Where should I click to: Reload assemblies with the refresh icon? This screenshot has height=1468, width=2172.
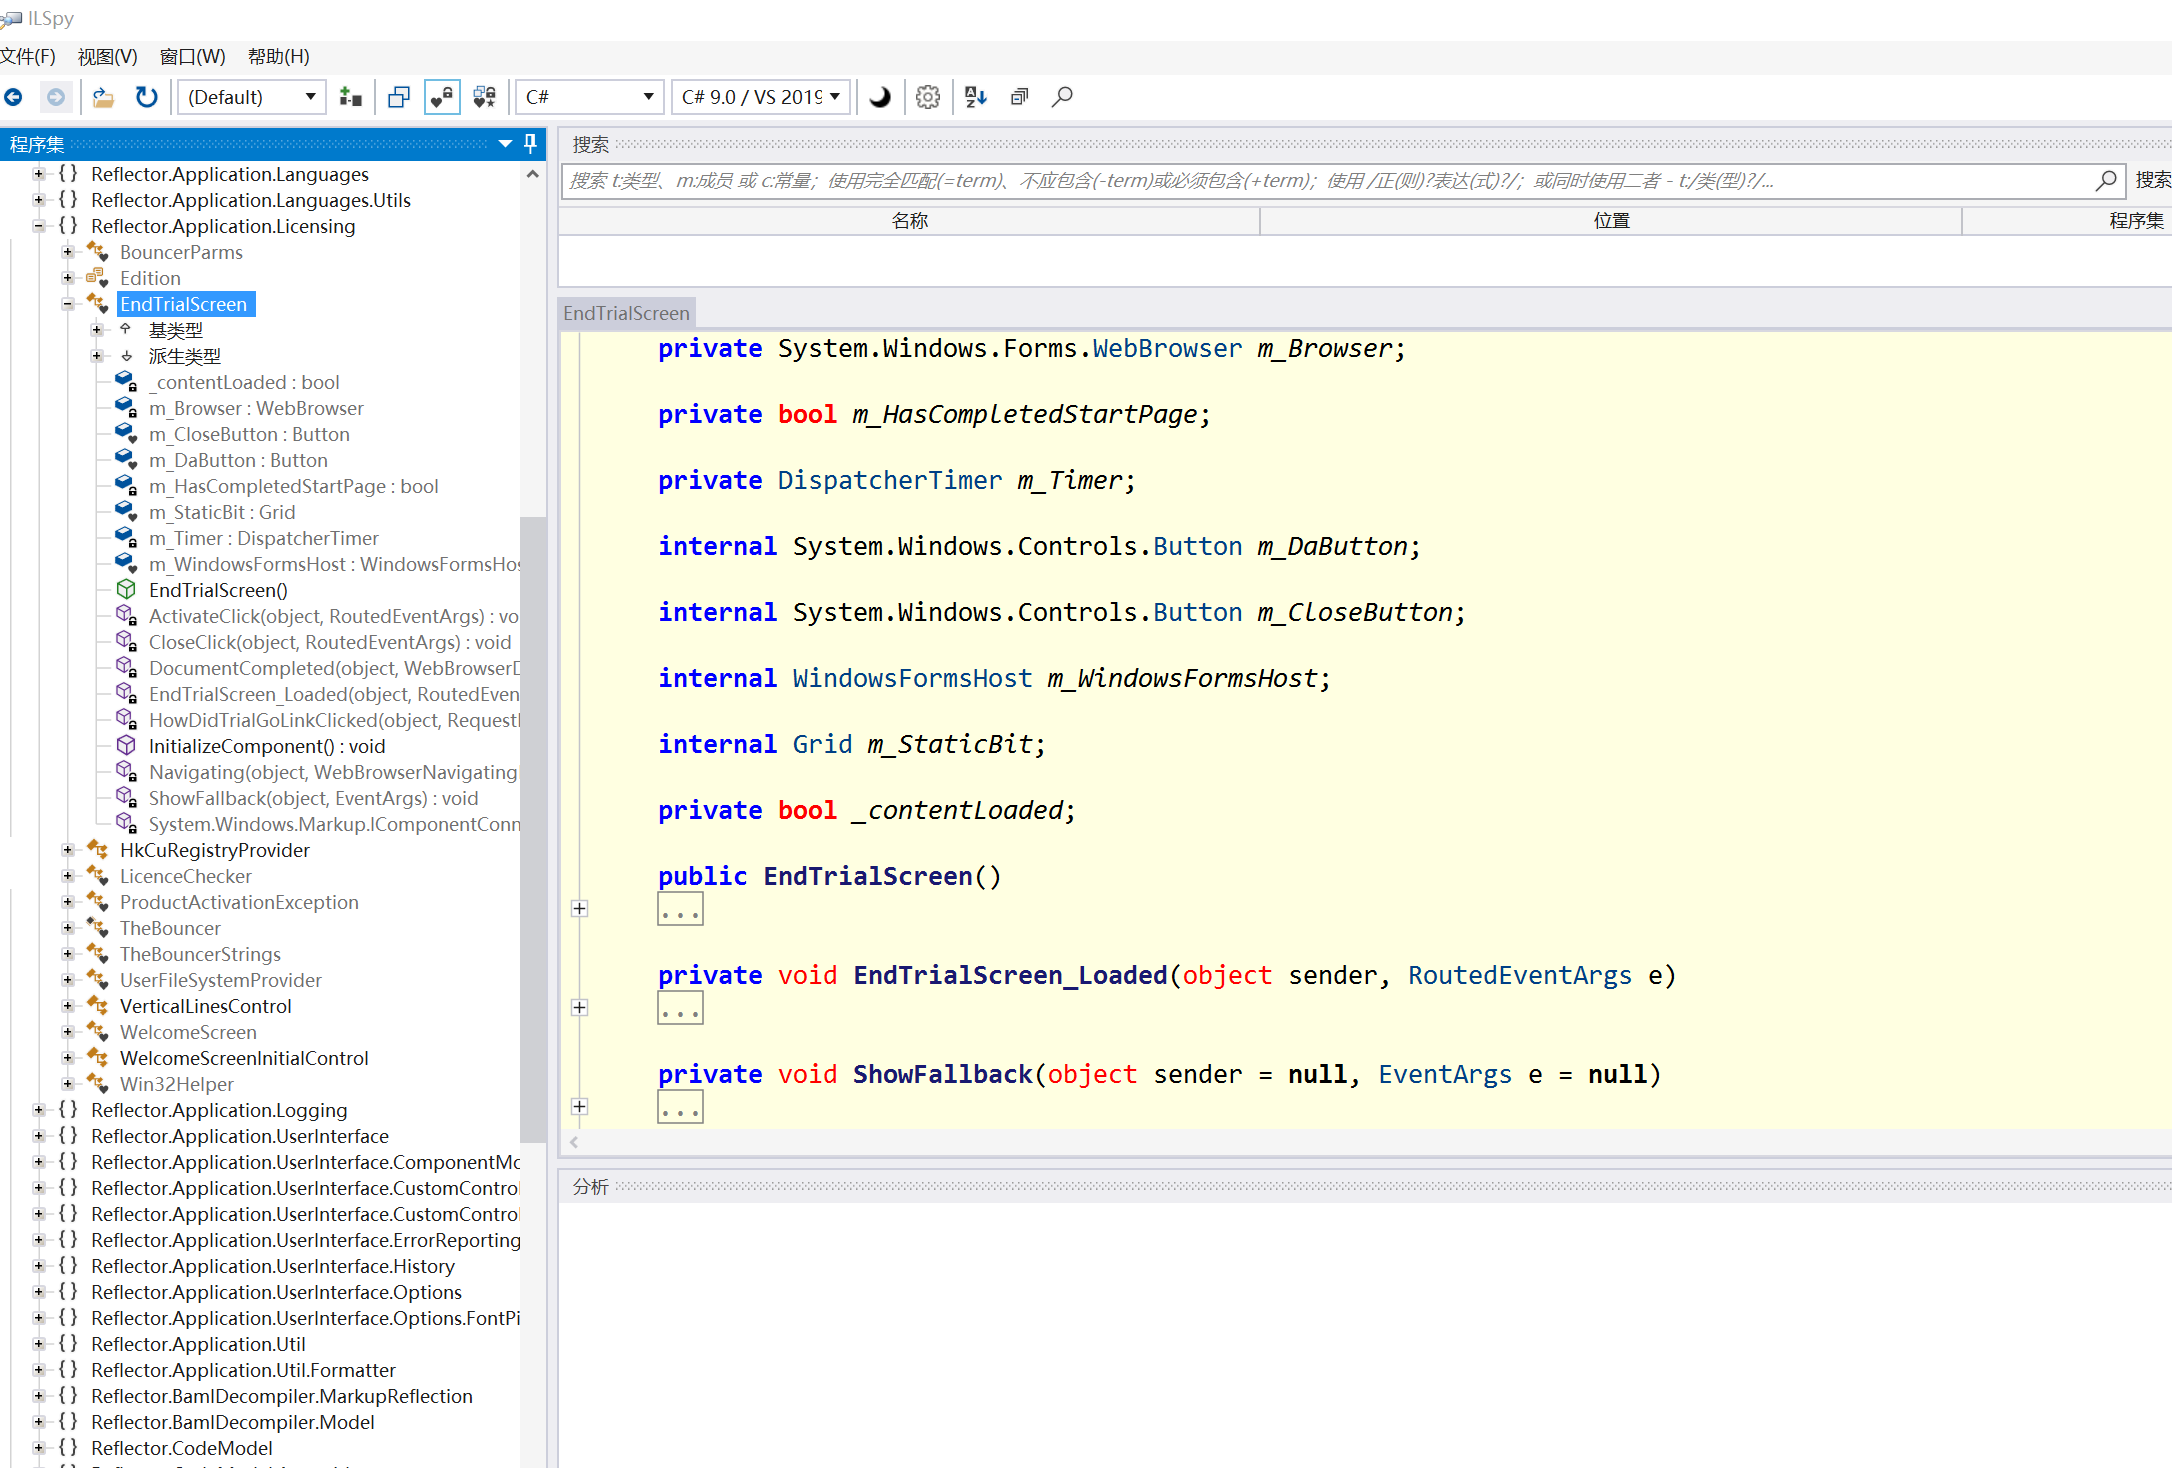[147, 97]
